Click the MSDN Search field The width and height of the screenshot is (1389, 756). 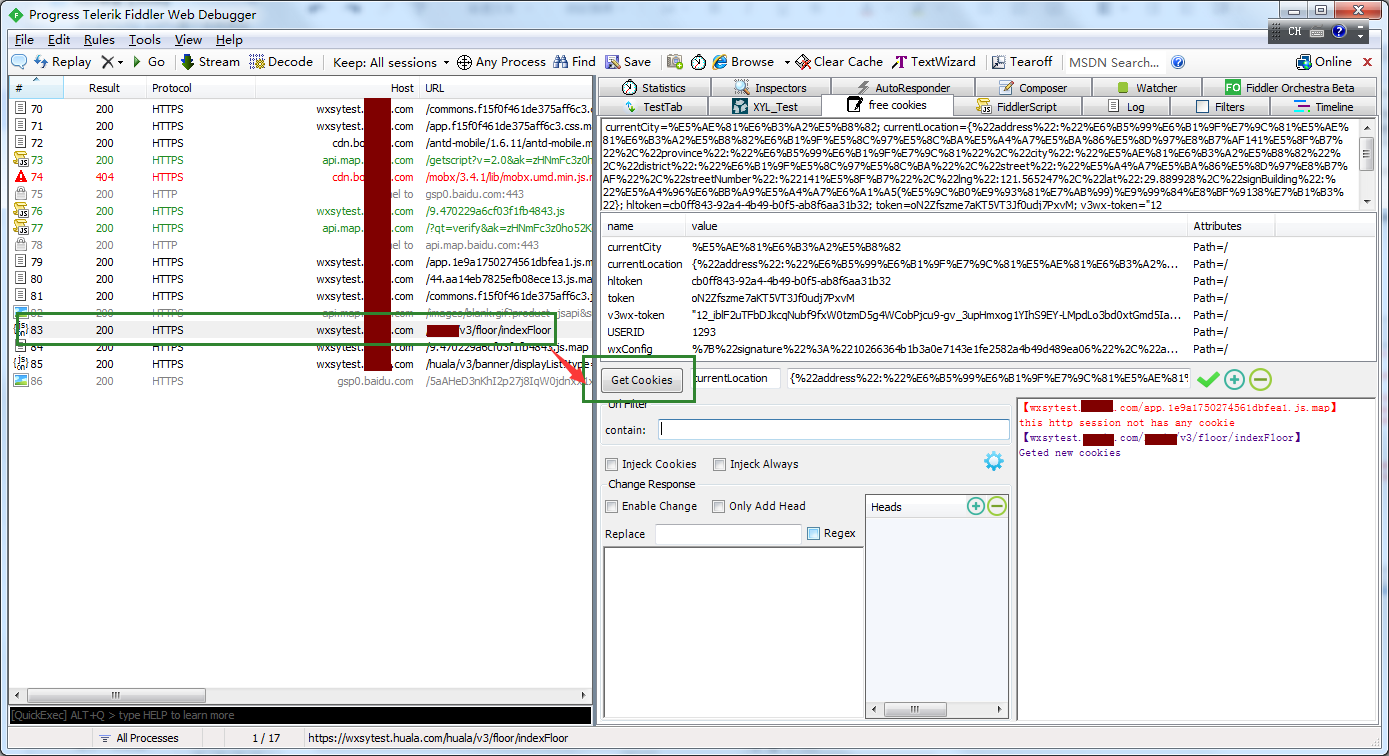[1115, 62]
